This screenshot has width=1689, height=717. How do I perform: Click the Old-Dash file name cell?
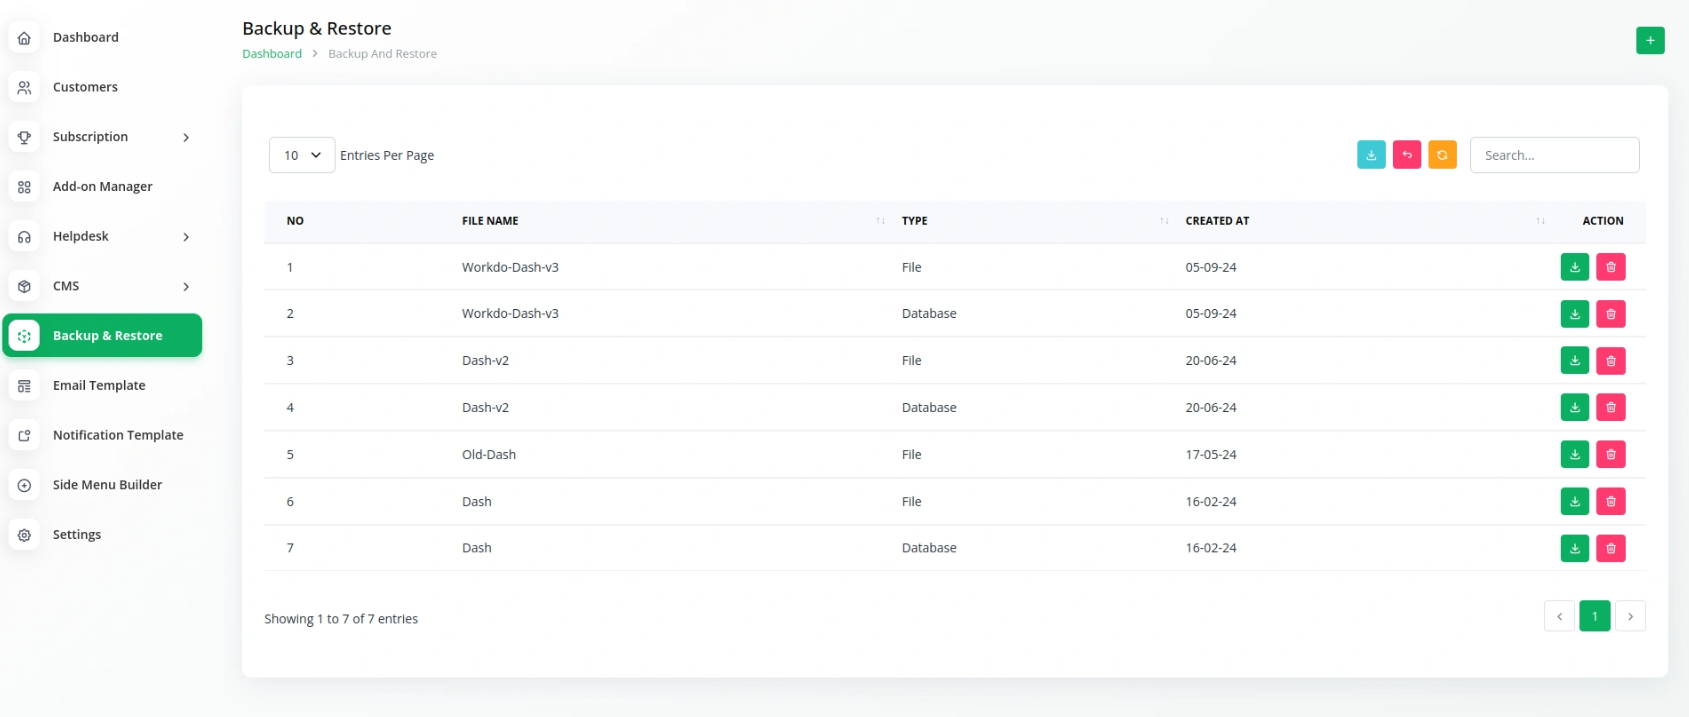489,455
